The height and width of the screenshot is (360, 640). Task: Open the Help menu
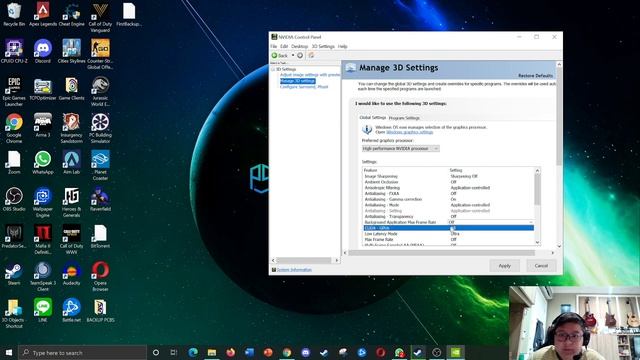[342, 46]
